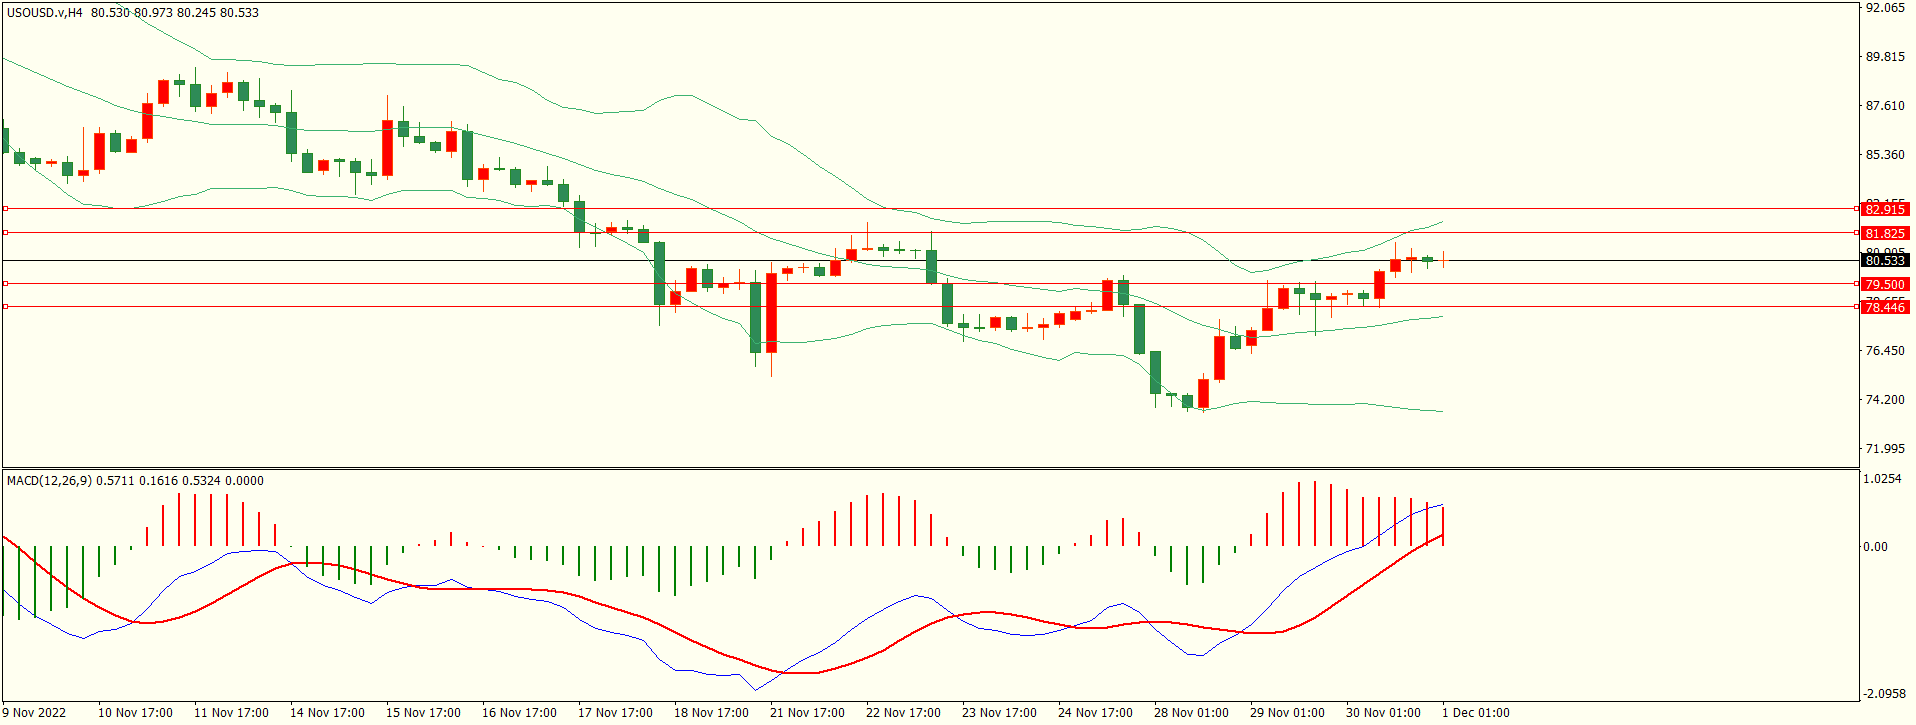The image size is (1916, 725).
Task: Click the 21 Nov 17:00 date label
Action: [x=807, y=713]
